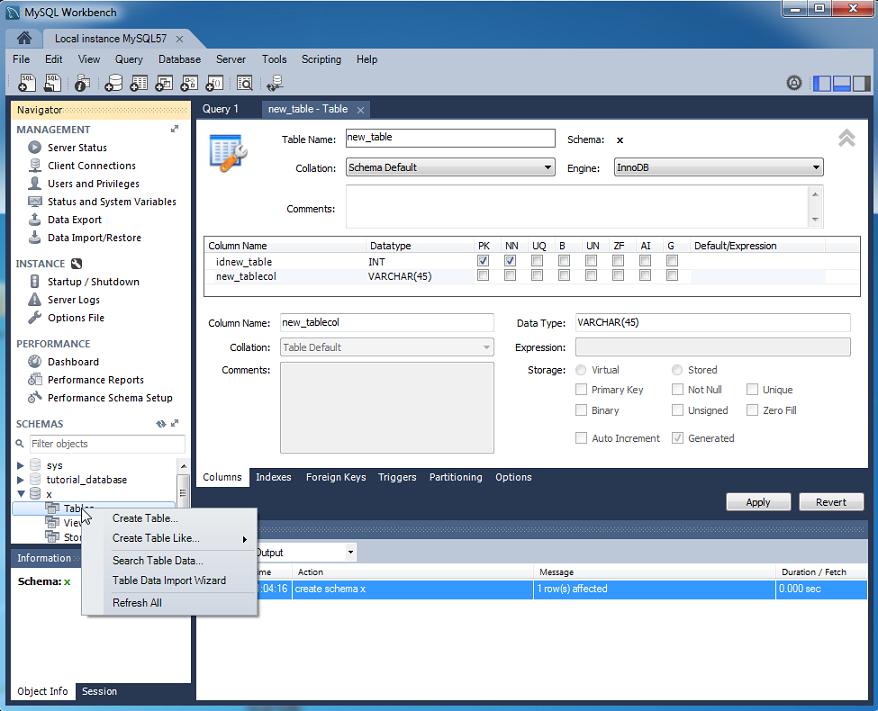
Task: Switch to the Query 1 tab
Action: pyautogui.click(x=221, y=109)
